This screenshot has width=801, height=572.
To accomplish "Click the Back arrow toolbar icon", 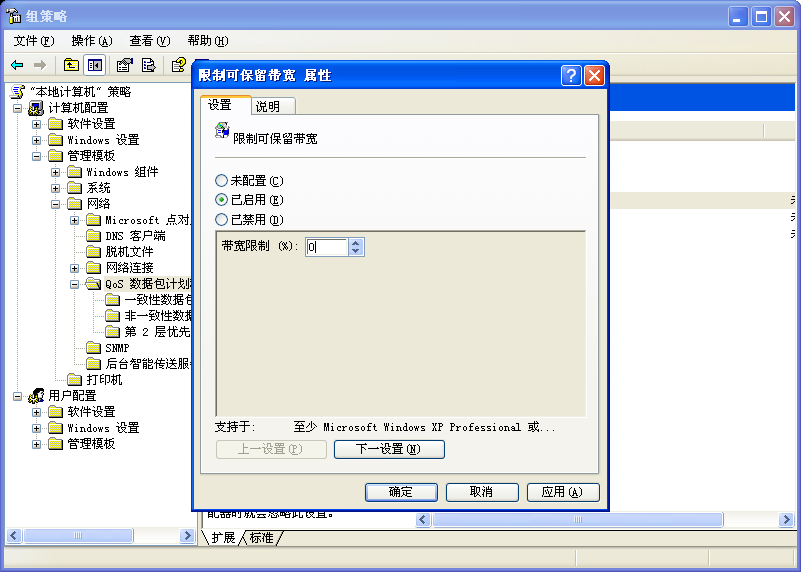I will tap(17, 65).
